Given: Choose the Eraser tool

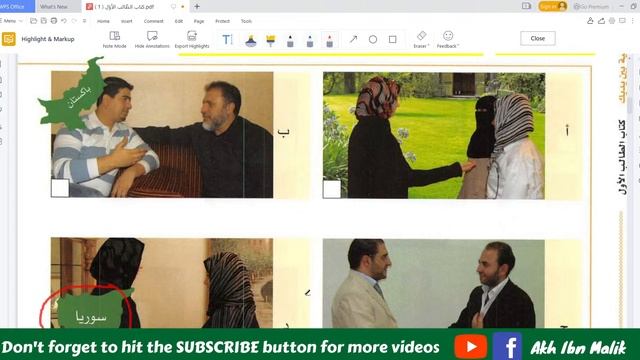Looking at the screenshot, I should coord(421,39).
